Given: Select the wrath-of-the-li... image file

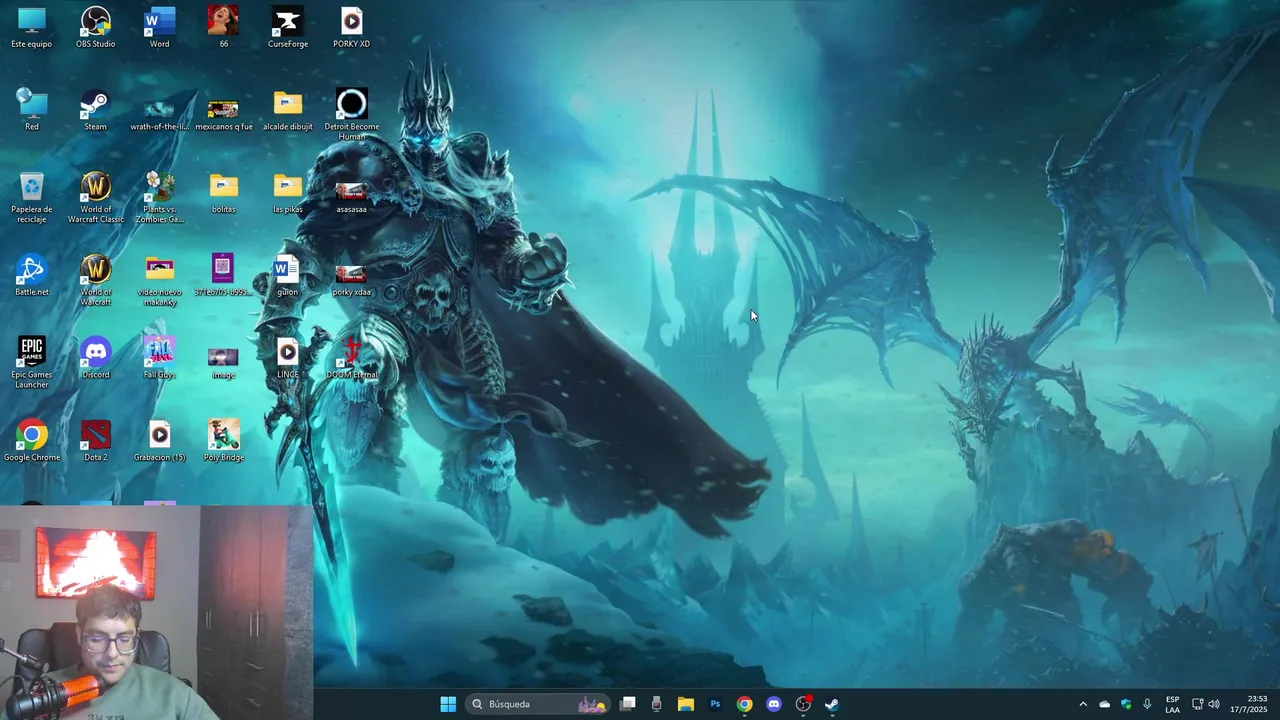Looking at the screenshot, I should 160,115.
